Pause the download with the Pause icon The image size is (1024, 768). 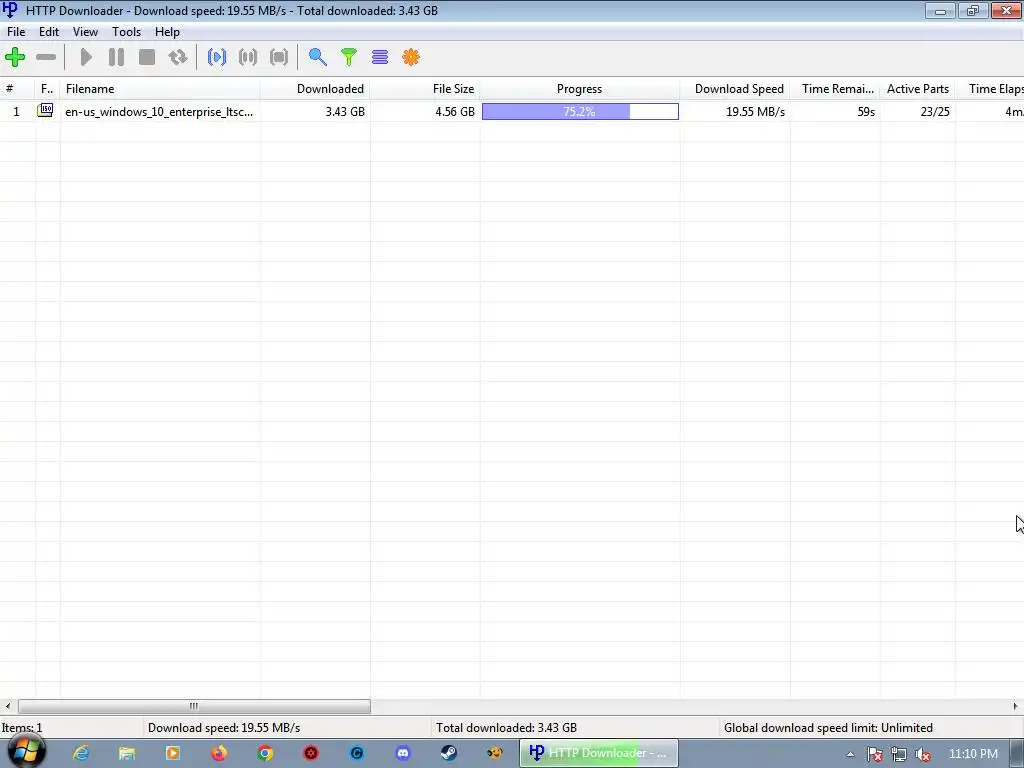pyautogui.click(x=116, y=57)
